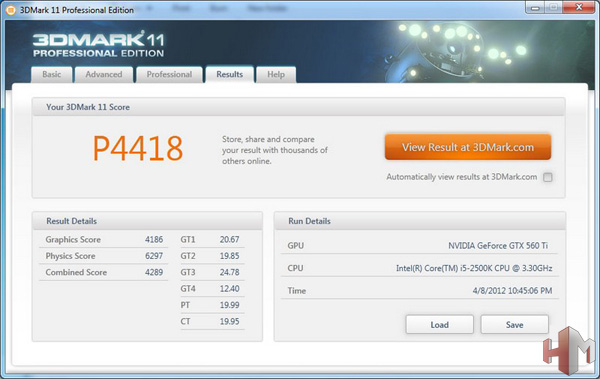Open the Advanced tab
Viewport: 600px width, 379px height.
tap(104, 75)
